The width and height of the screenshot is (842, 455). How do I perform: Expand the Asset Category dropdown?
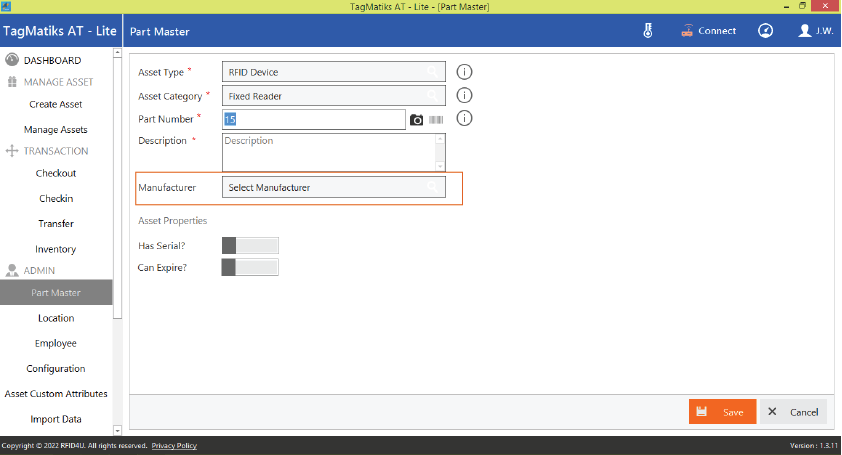(333, 96)
